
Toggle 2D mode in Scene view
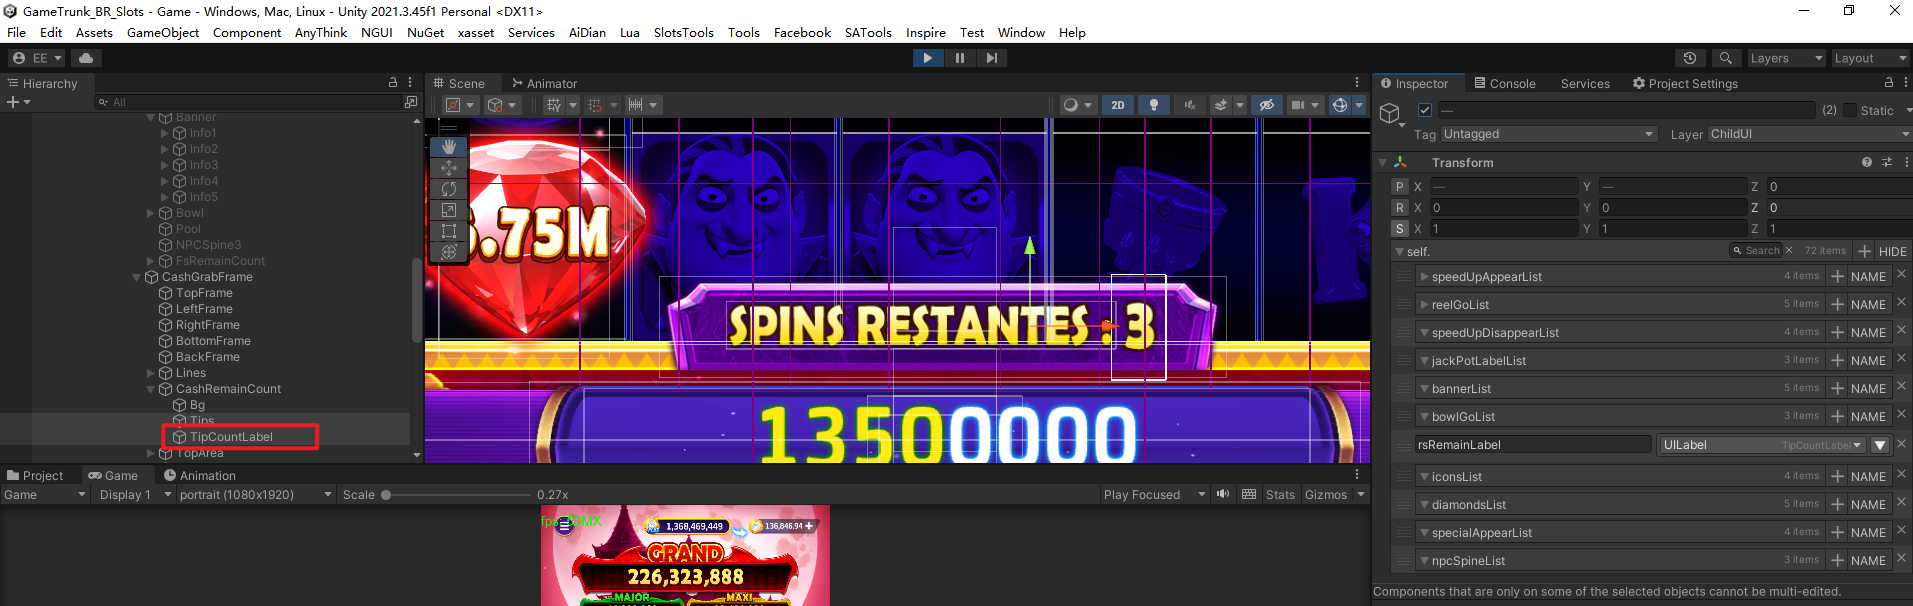tap(1117, 105)
